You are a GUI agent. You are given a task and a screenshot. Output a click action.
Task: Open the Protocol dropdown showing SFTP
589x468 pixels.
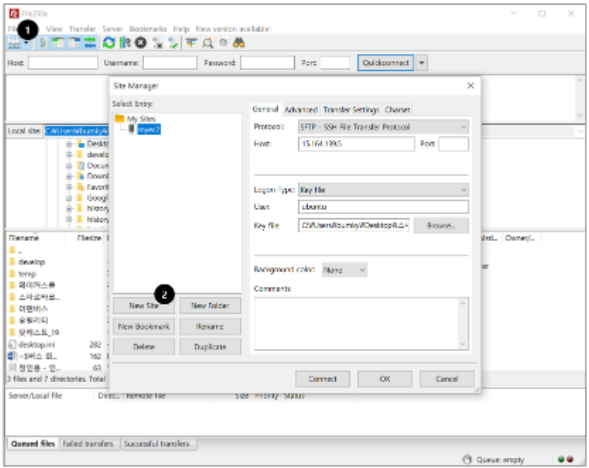pyautogui.click(x=383, y=127)
